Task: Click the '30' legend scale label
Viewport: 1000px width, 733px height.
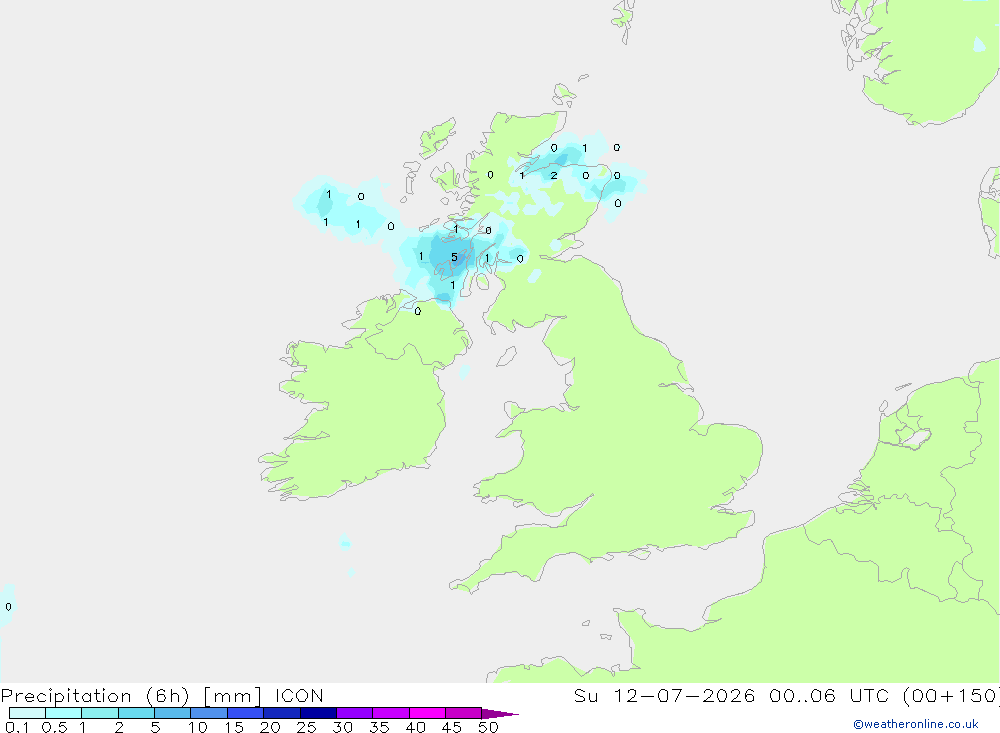Action: pos(342,727)
